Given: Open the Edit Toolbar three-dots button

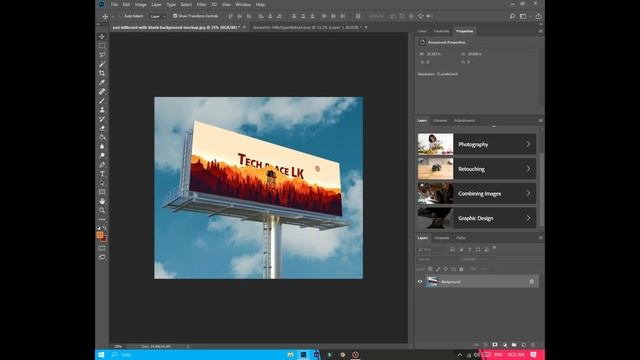Looking at the screenshot, I should point(102,219).
